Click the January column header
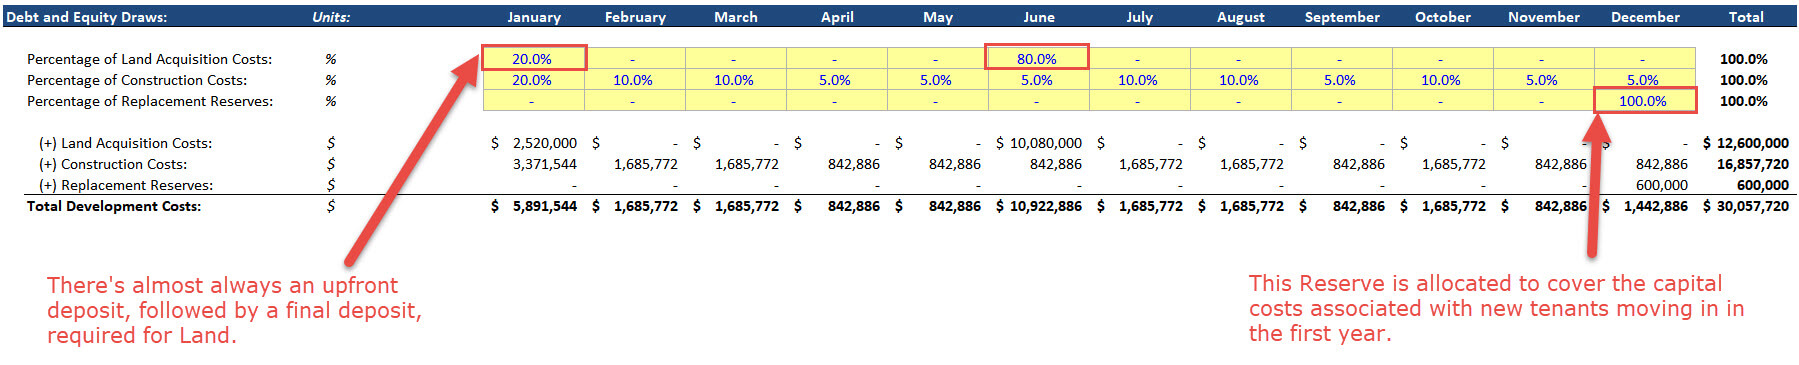The width and height of the screenshot is (1799, 365). click(x=534, y=17)
